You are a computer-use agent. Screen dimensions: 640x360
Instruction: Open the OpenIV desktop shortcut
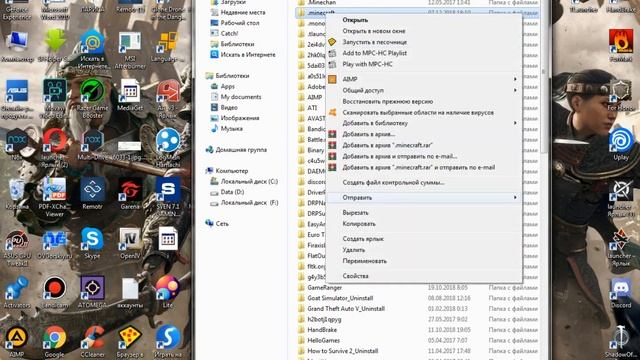click(130, 244)
